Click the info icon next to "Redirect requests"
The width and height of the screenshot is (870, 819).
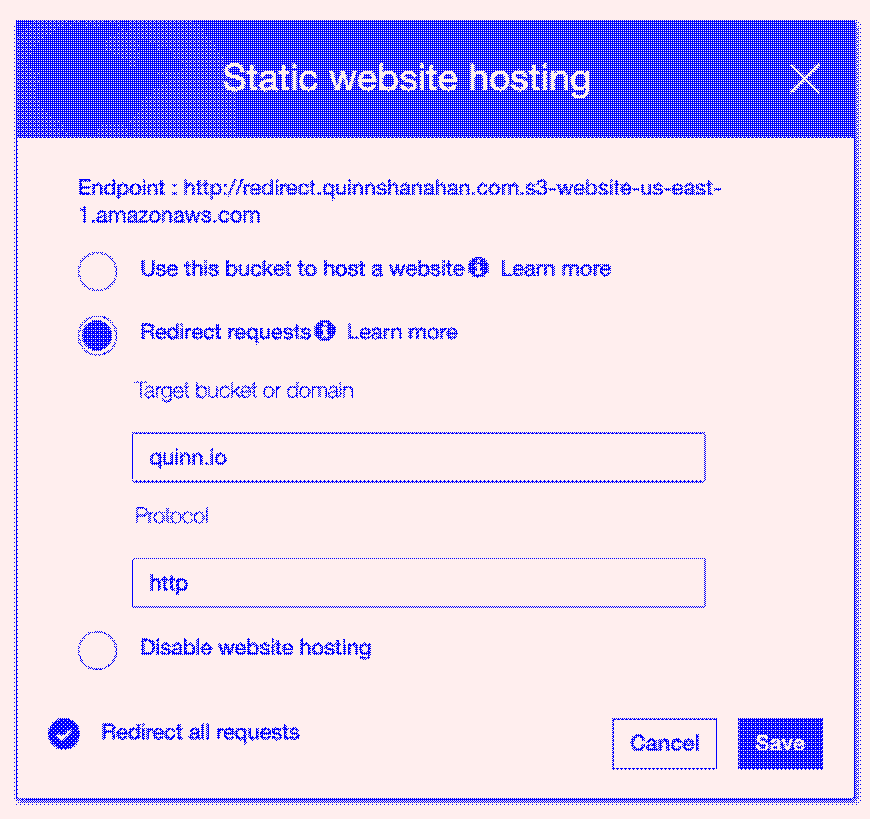(x=325, y=331)
